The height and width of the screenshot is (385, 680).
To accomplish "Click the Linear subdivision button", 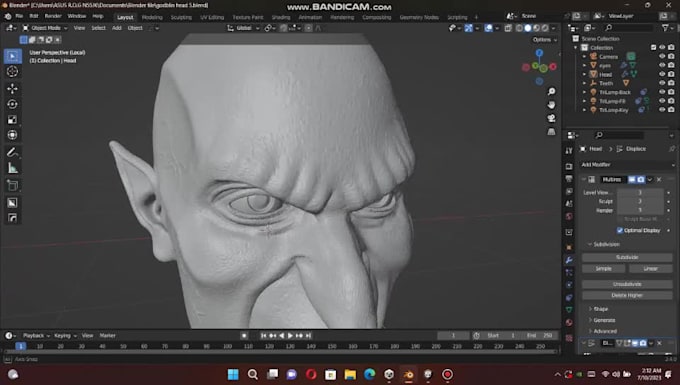I will tap(651, 269).
